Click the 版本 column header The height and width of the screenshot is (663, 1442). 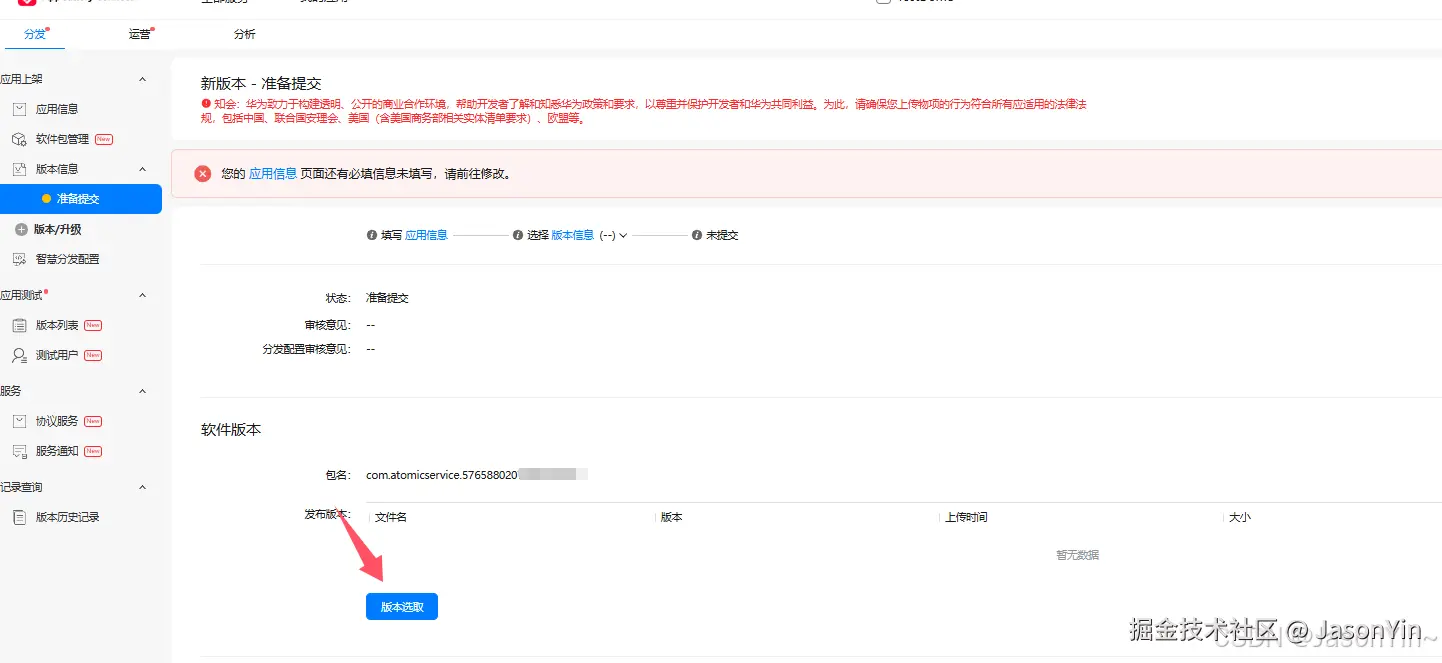coord(672,517)
